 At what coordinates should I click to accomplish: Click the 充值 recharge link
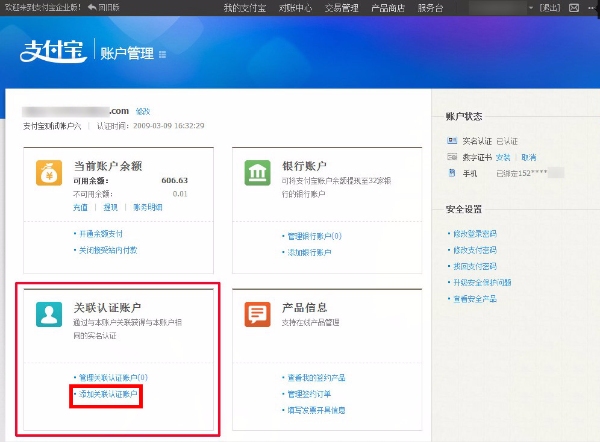point(80,207)
